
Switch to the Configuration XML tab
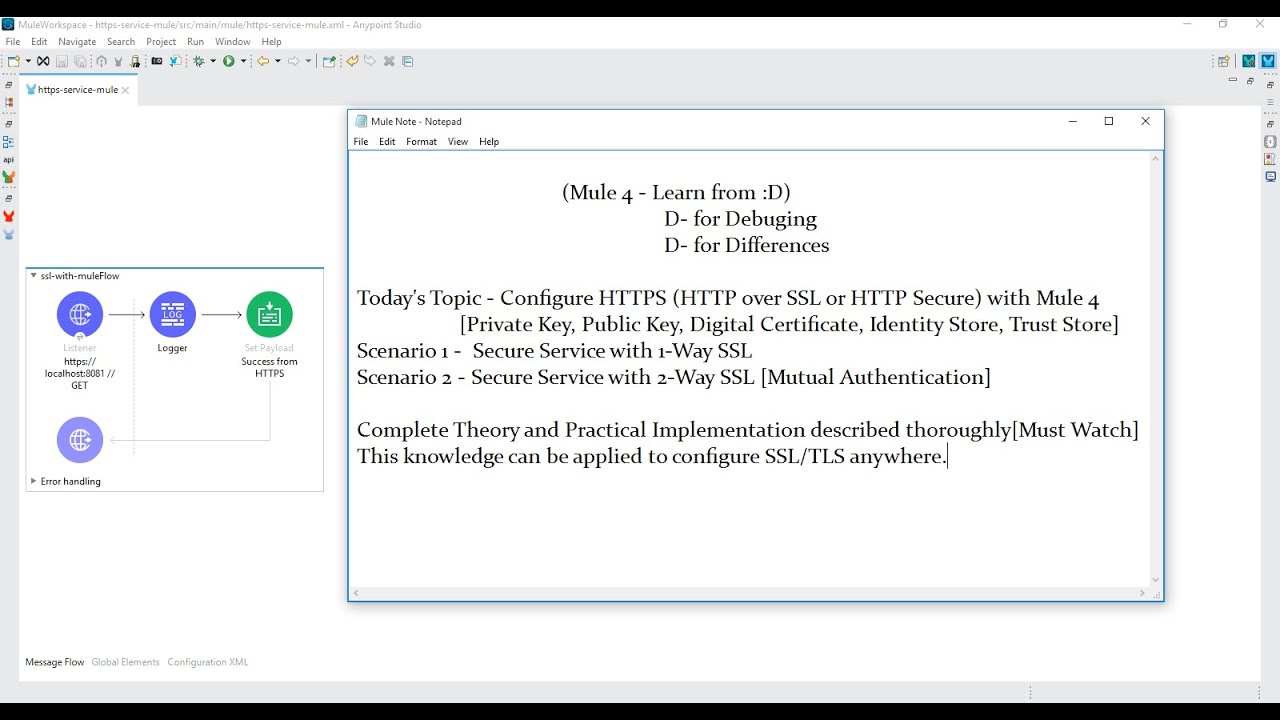pos(207,662)
